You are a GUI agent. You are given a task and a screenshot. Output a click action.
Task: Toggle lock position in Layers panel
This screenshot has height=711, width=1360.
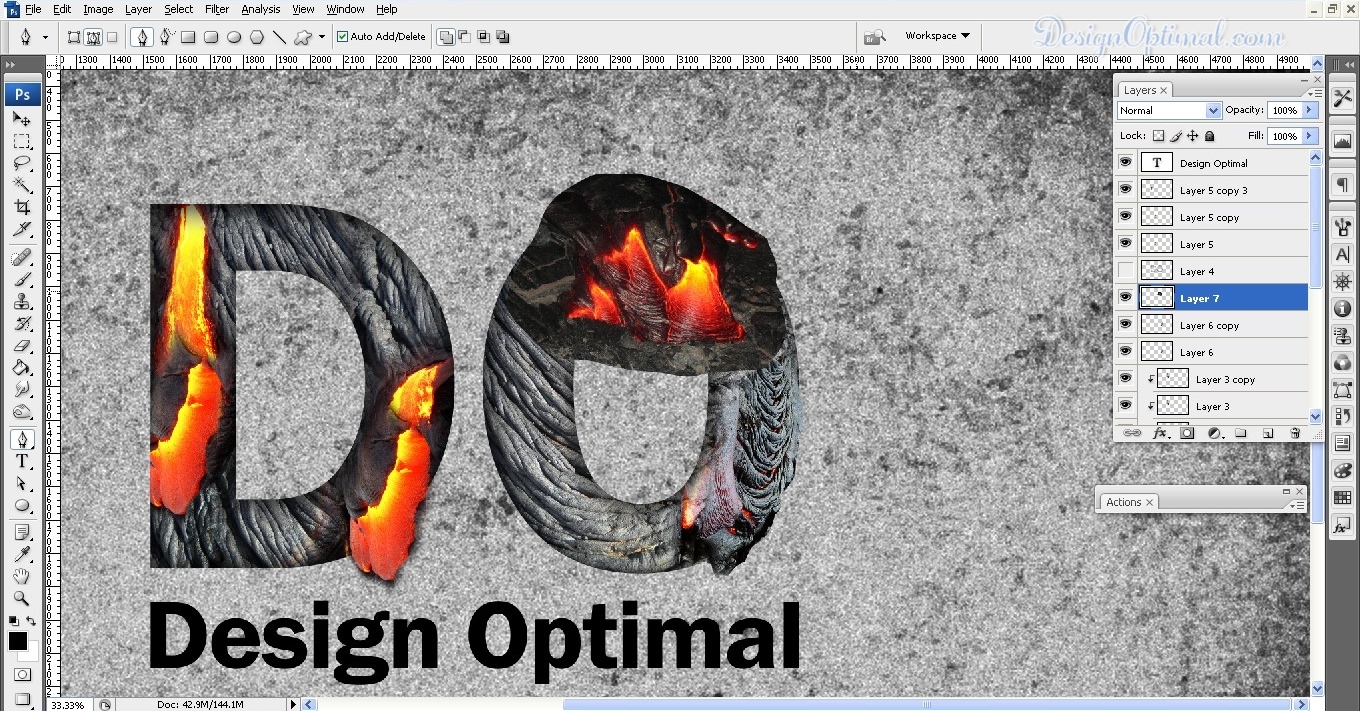1193,136
